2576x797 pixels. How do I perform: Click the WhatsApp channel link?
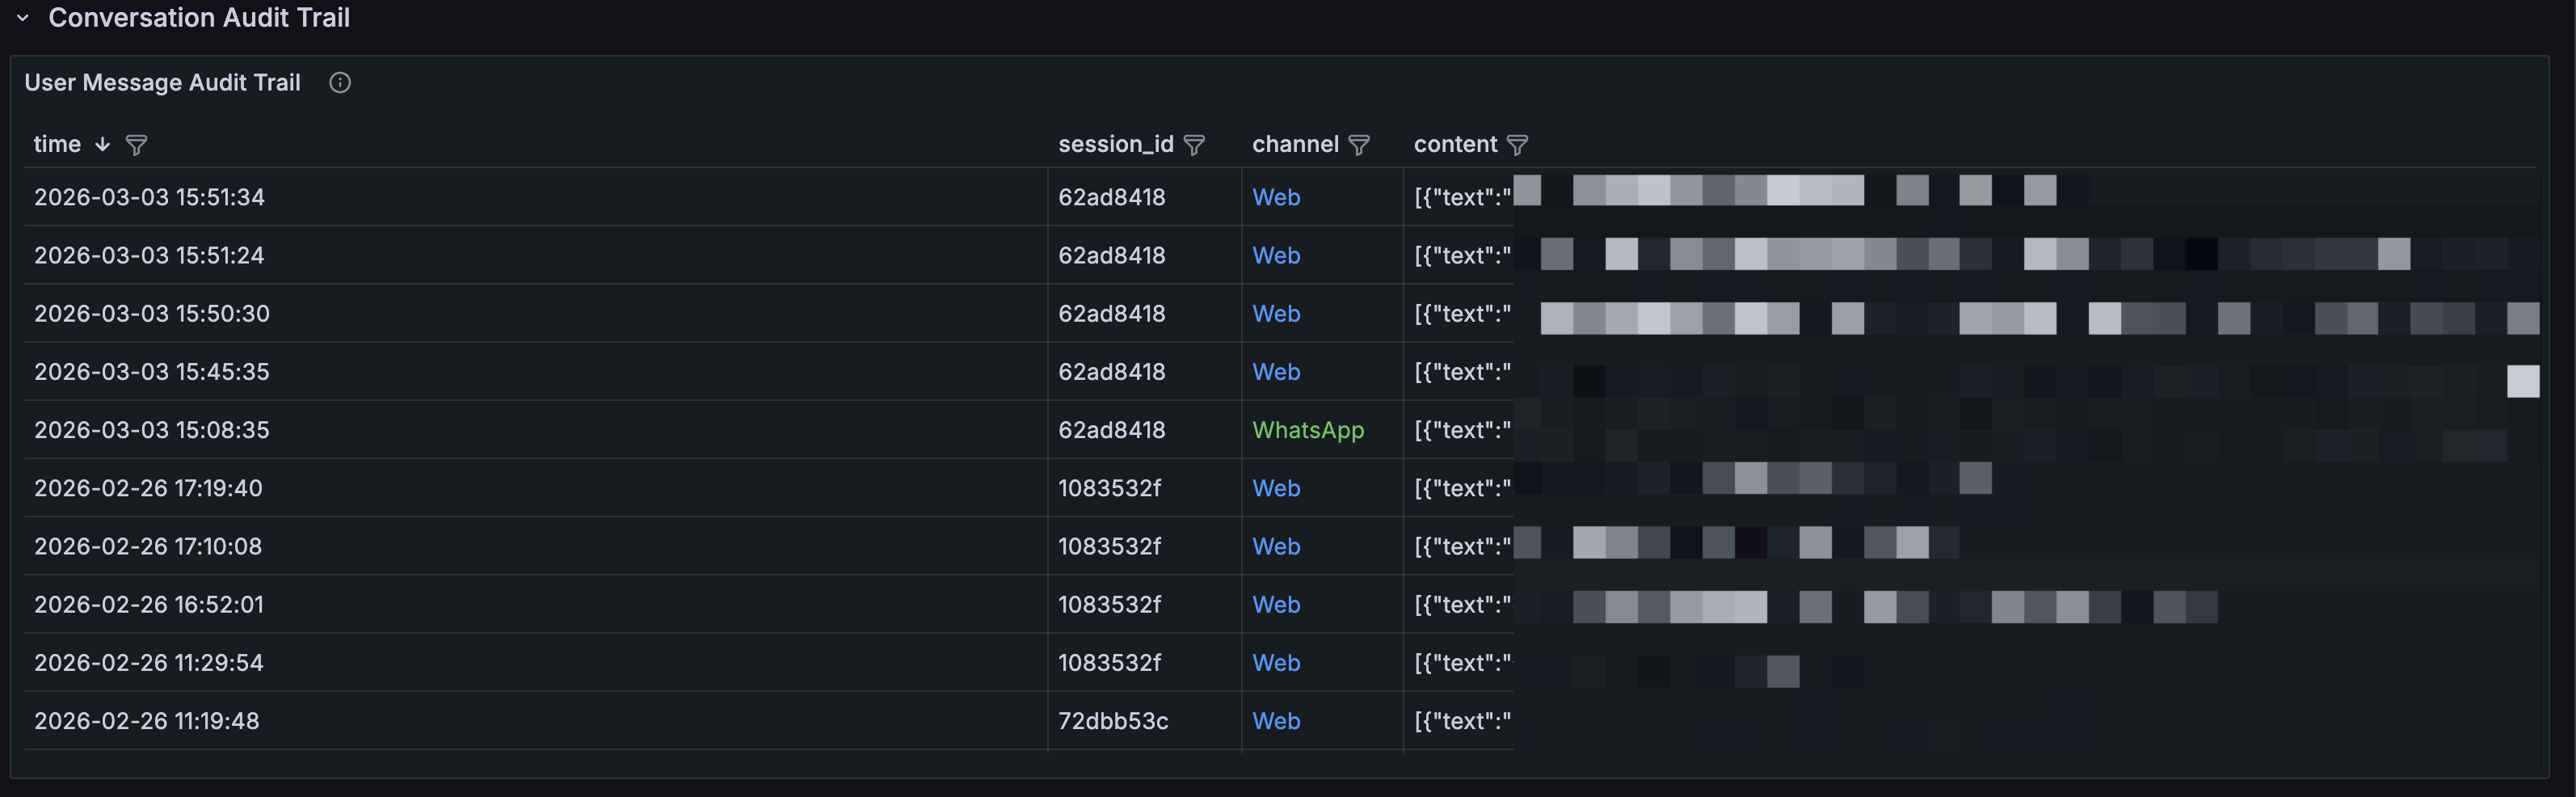(1308, 430)
